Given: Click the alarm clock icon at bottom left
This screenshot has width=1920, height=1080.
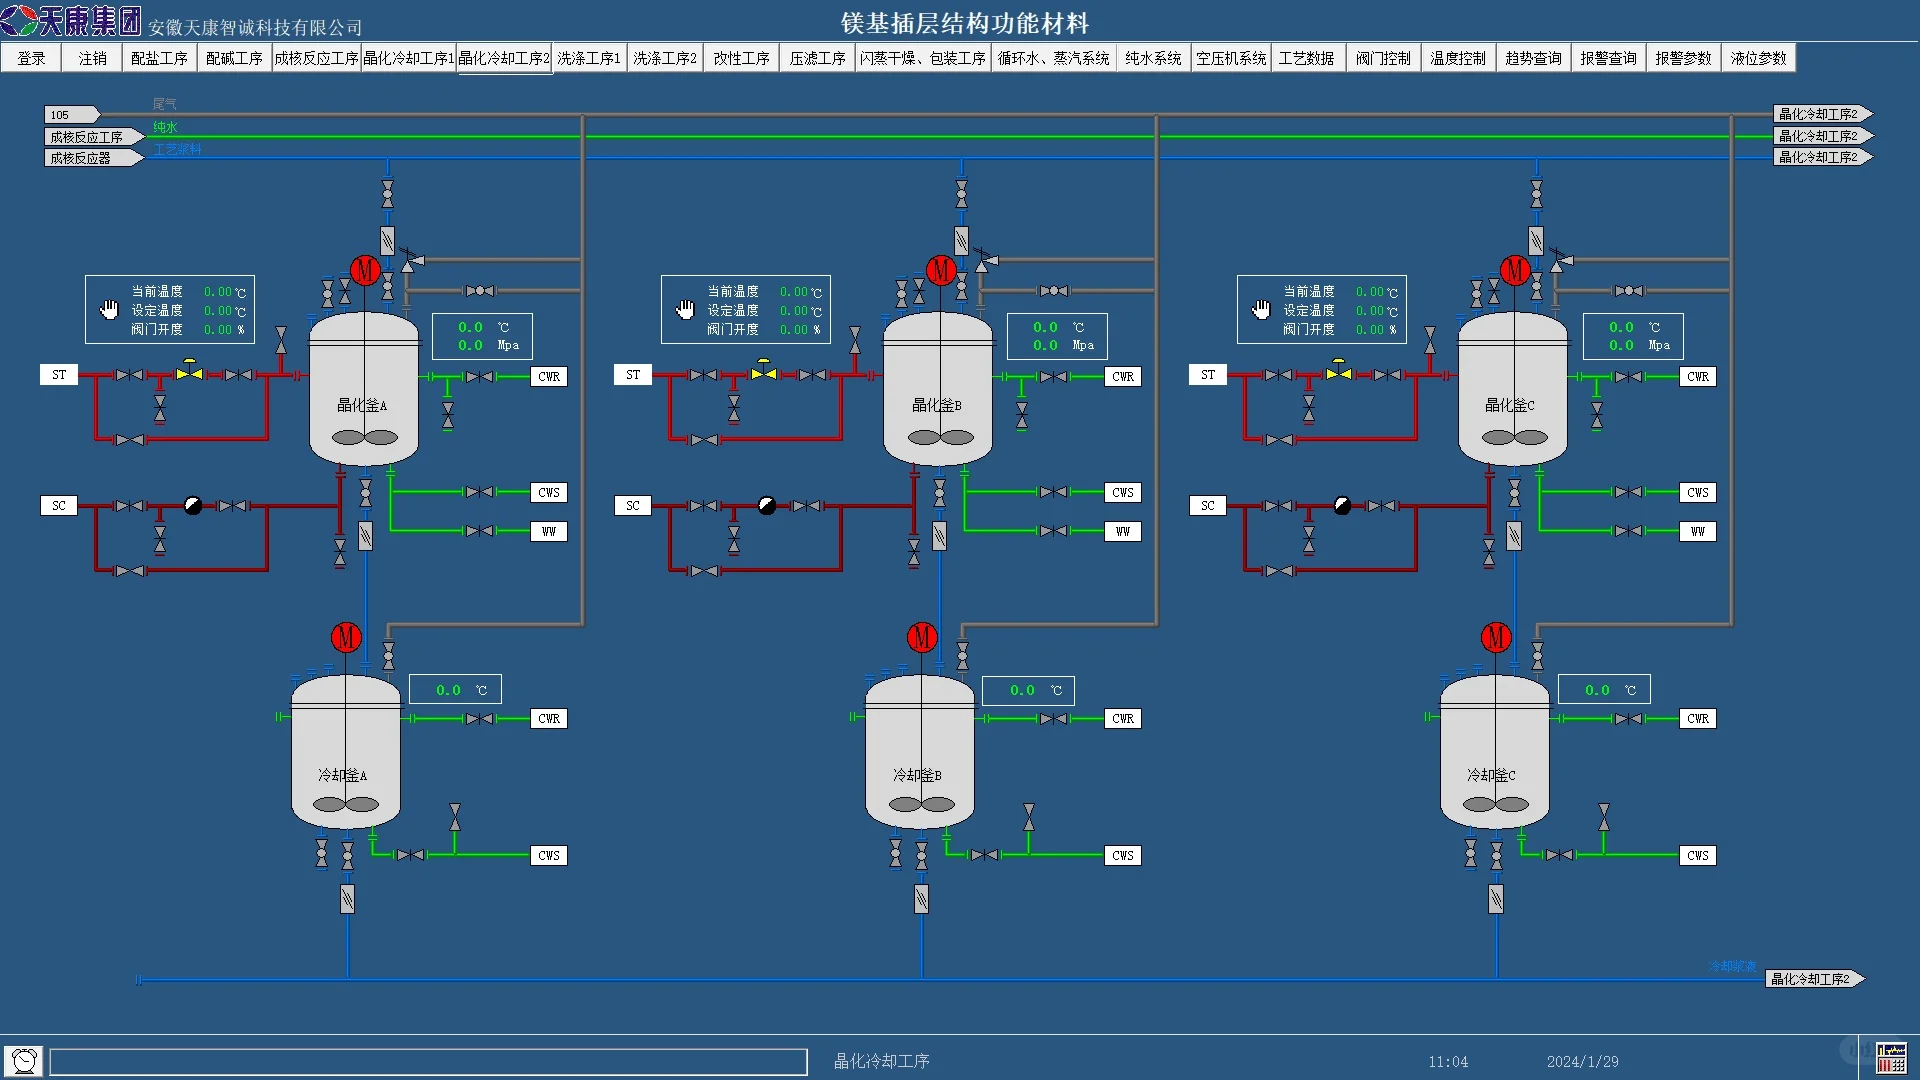Looking at the screenshot, I should tap(24, 1060).
